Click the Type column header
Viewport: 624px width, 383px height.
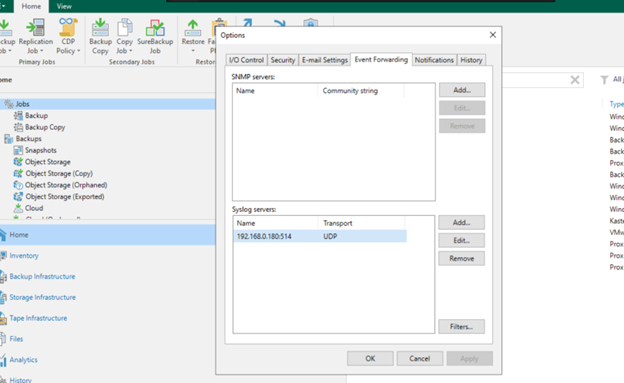pos(616,104)
